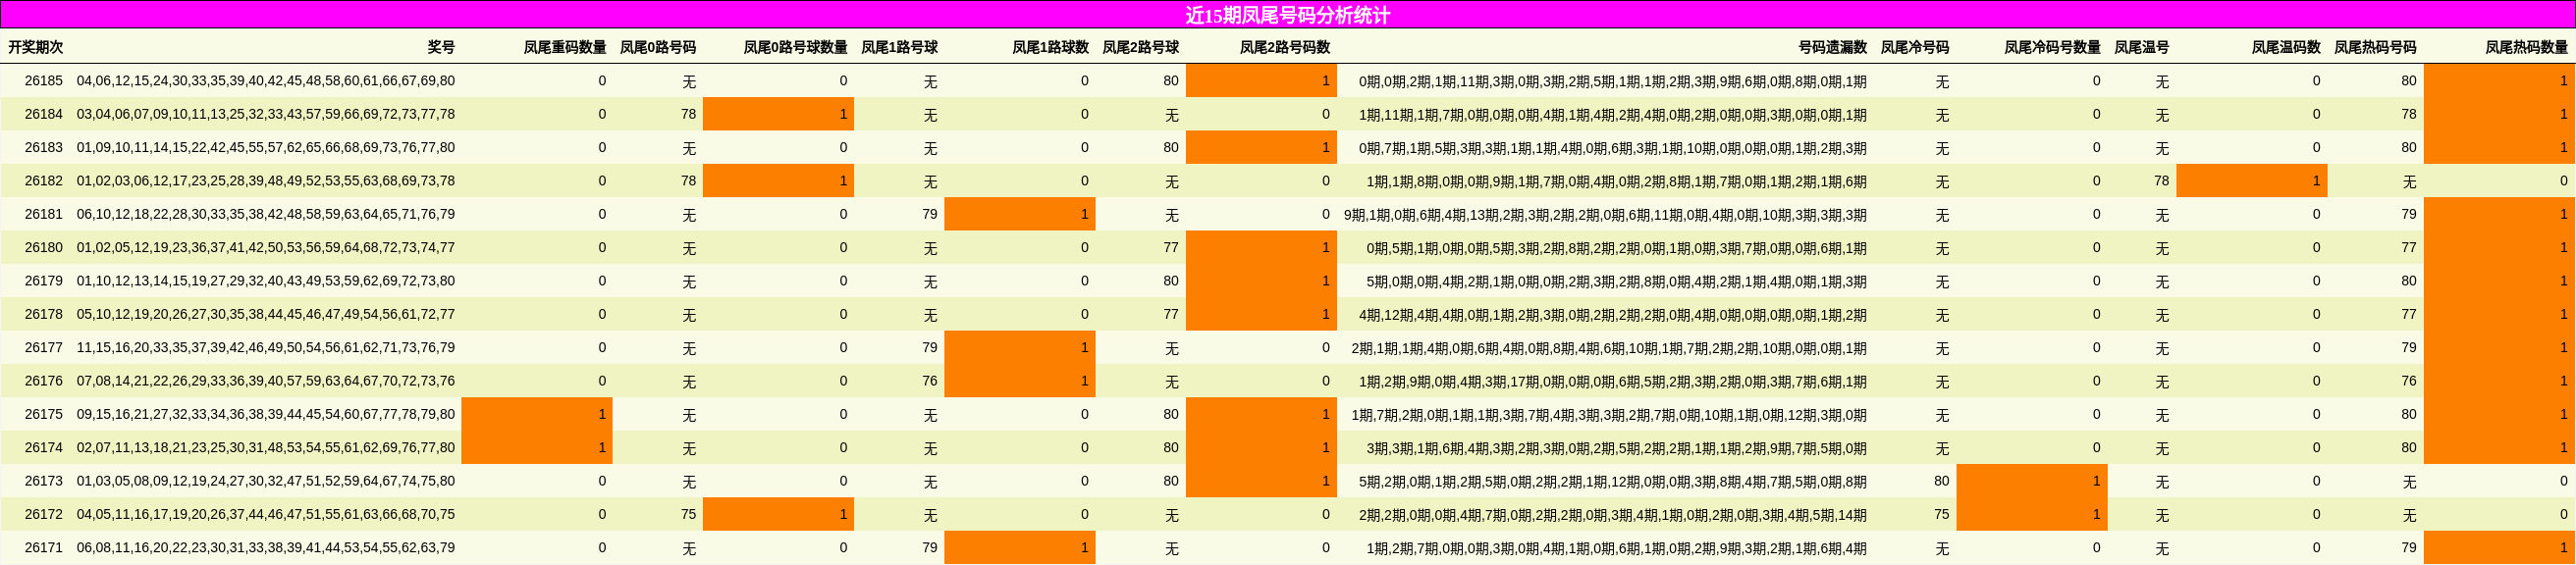Click the 凤尾2路号球 column header
This screenshot has height=565, width=2576.
point(1141,47)
